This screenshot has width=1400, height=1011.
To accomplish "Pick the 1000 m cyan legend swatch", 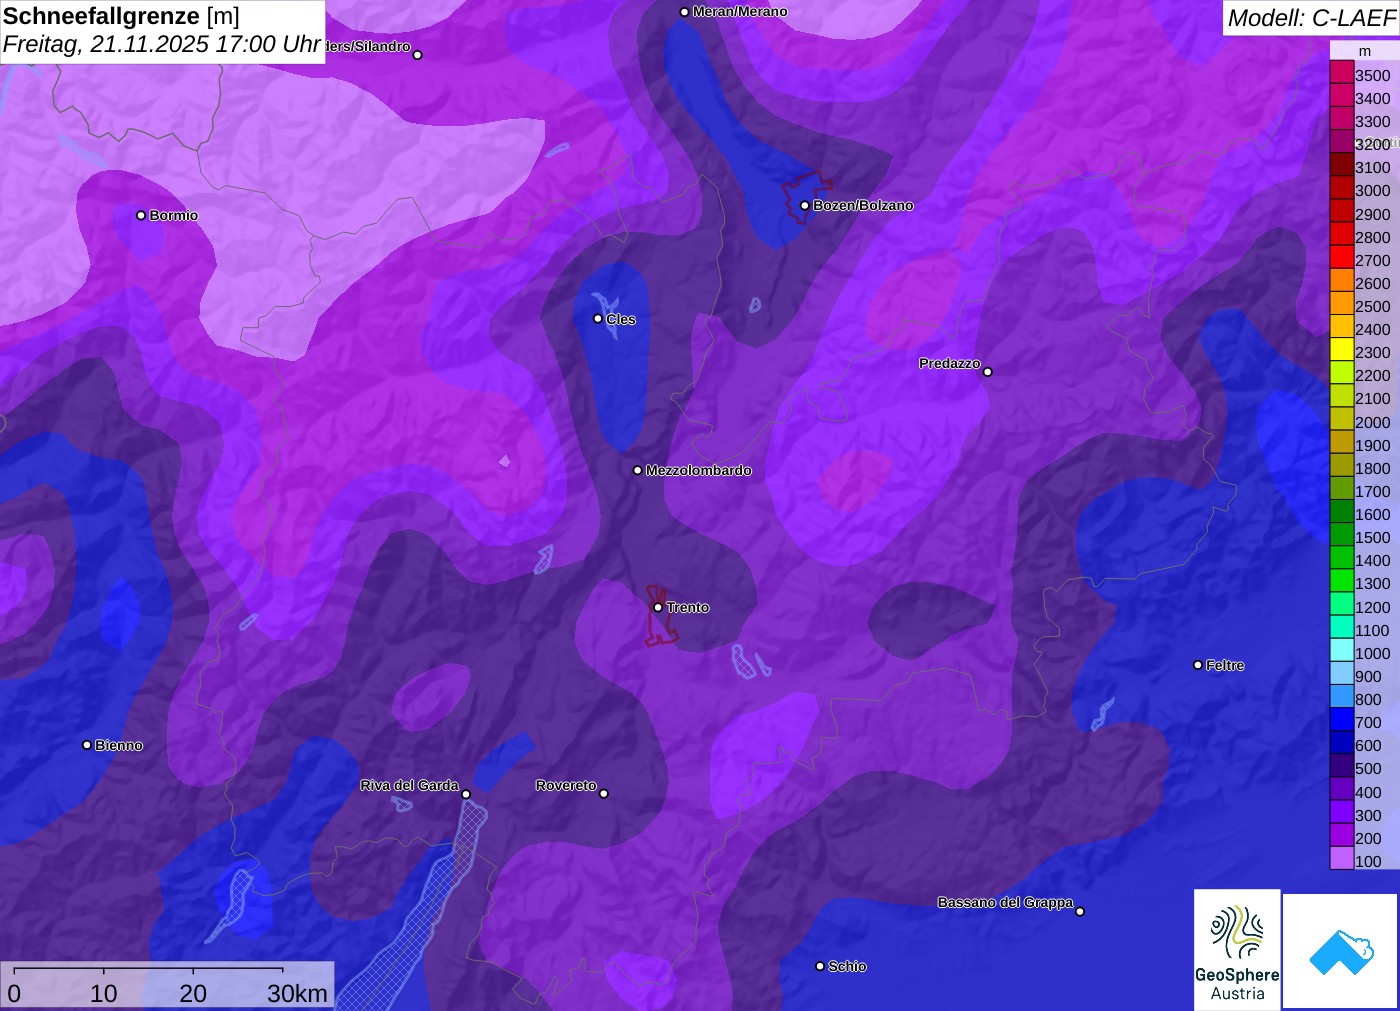I will click(1342, 652).
